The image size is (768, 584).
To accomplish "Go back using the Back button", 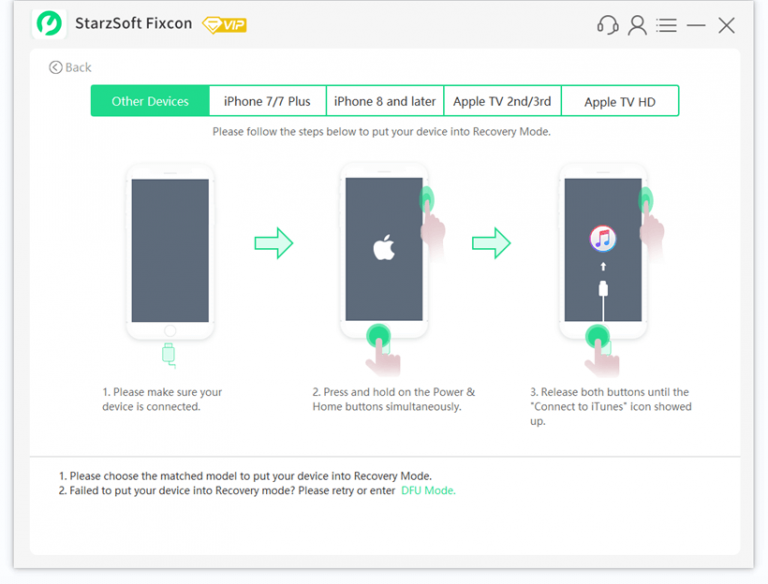I will [x=70, y=67].
